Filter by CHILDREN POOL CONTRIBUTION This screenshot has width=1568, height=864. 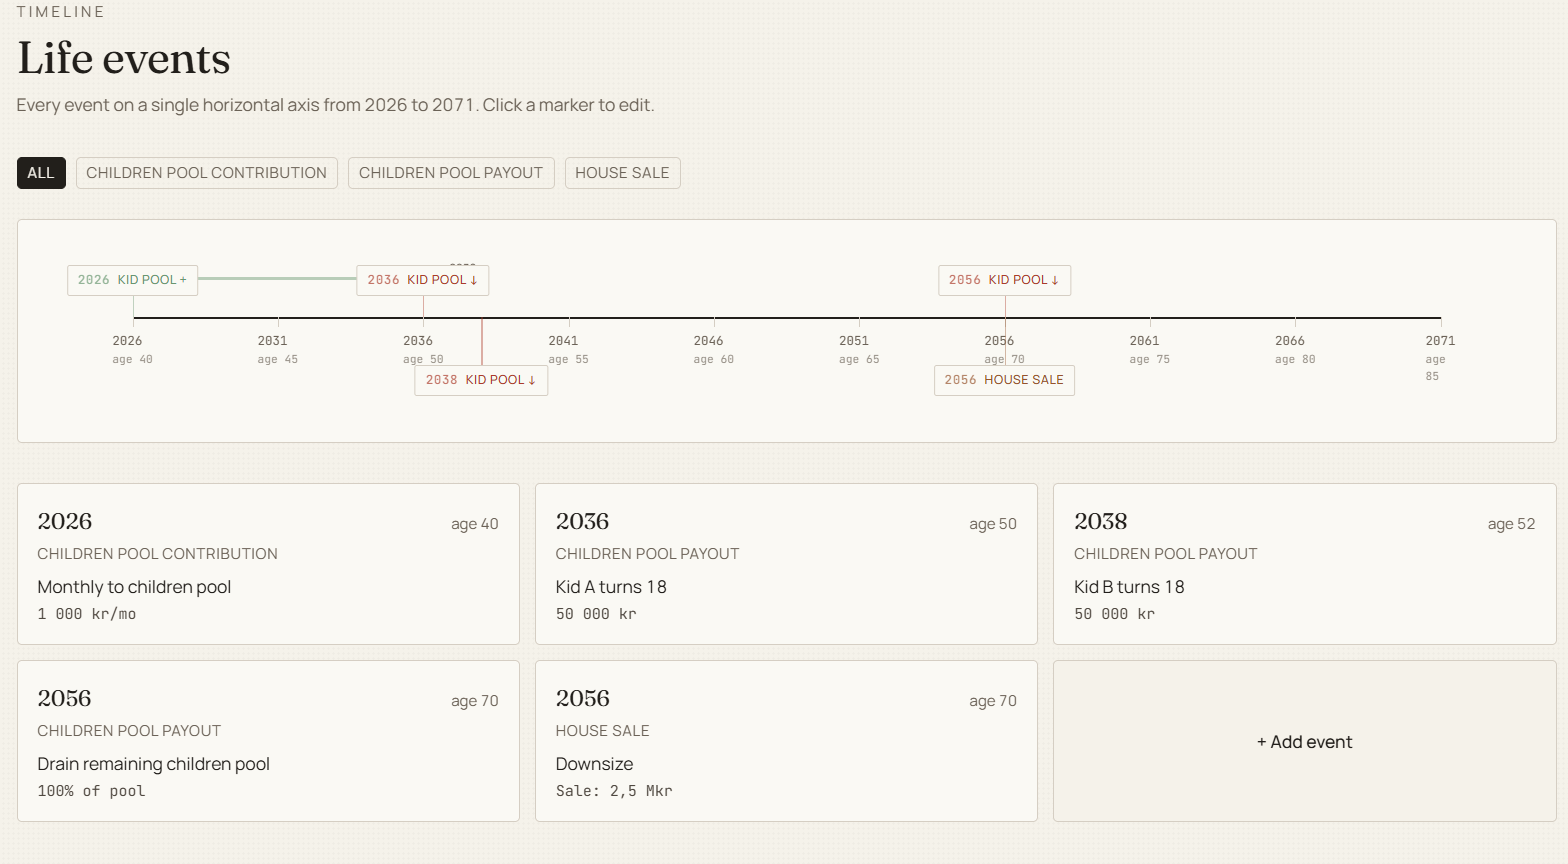206,173
